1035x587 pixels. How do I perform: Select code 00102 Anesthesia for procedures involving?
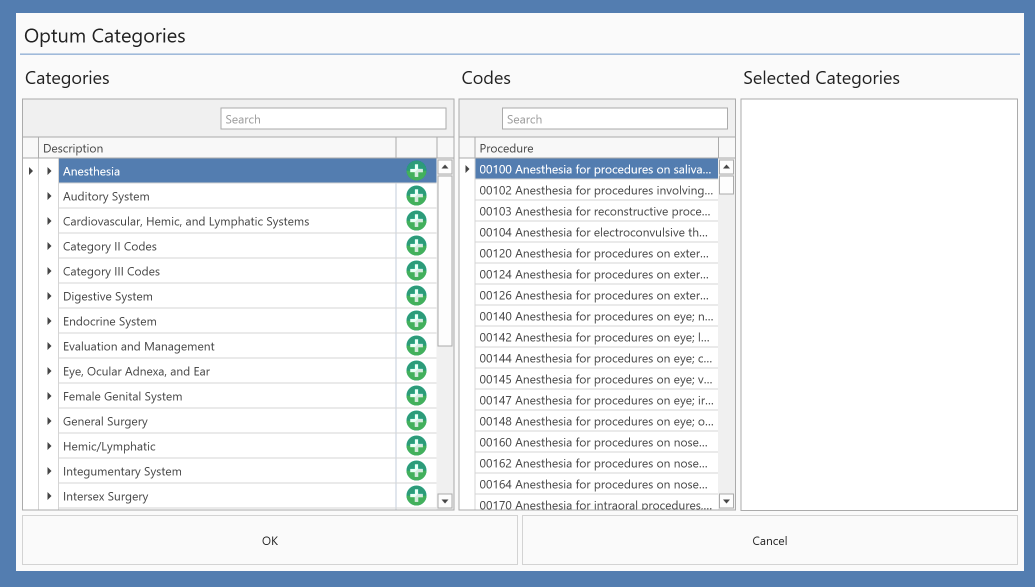tap(597, 190)
